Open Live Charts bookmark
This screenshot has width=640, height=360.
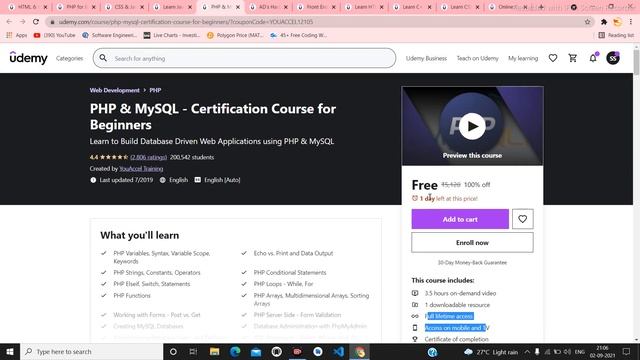point(171,35)
